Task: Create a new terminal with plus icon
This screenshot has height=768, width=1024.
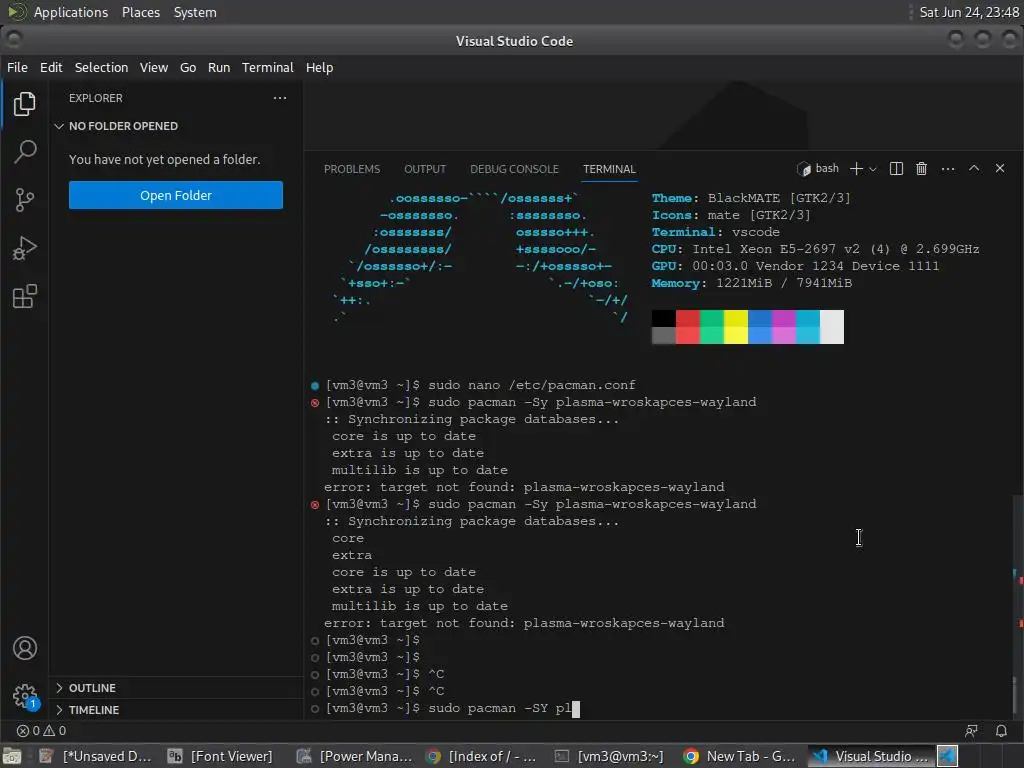Action: pyautogui.click(x=856, y=168)
